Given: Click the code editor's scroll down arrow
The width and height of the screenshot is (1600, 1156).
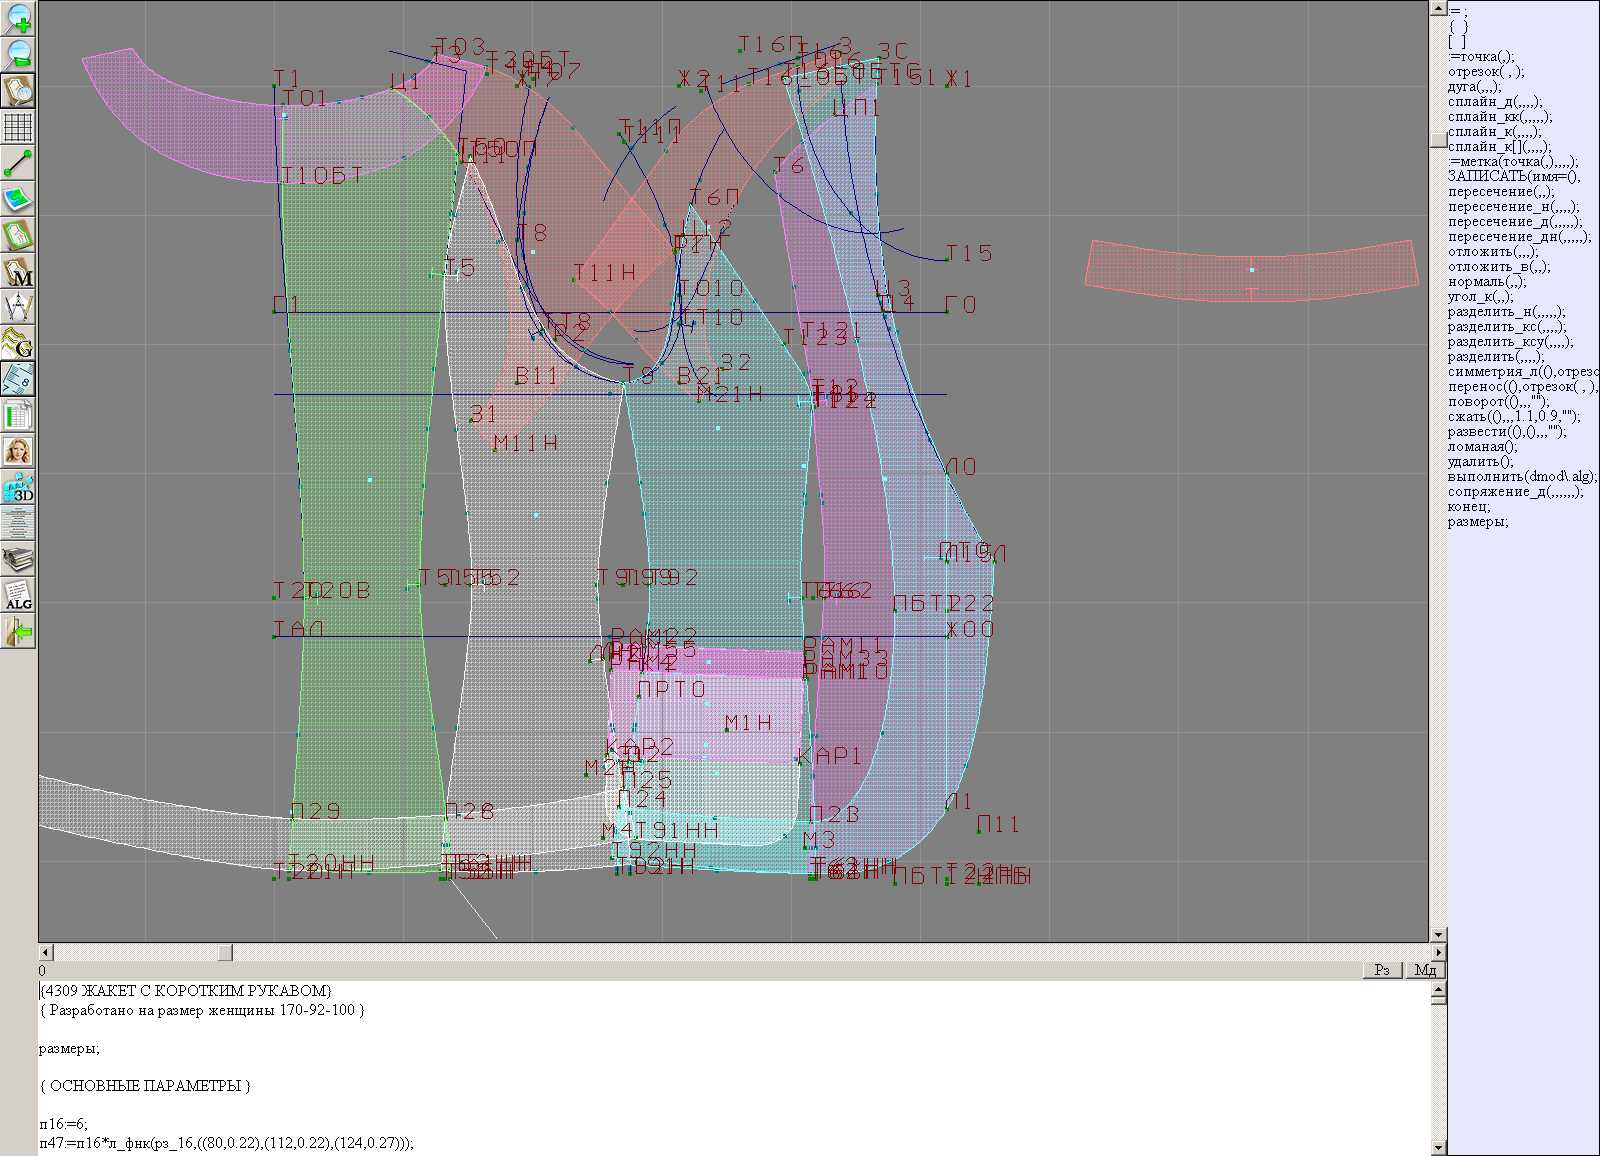Looking at the screenshot, I should (1438, 1147).
